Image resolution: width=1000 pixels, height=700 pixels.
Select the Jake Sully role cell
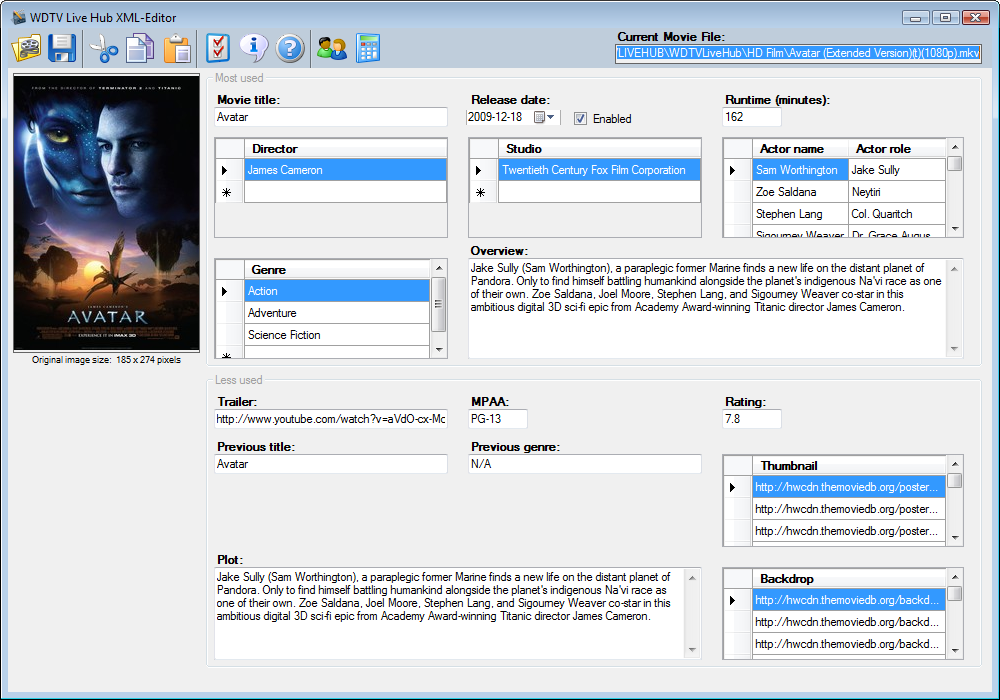coord(897,170)
